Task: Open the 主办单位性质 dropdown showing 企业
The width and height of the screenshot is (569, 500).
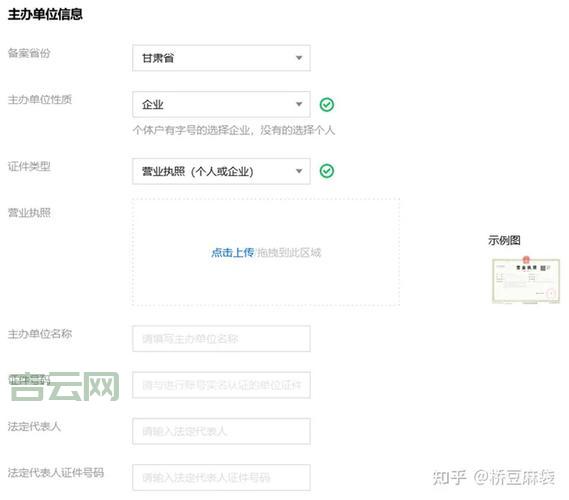Action: click(x=221, y=104)
